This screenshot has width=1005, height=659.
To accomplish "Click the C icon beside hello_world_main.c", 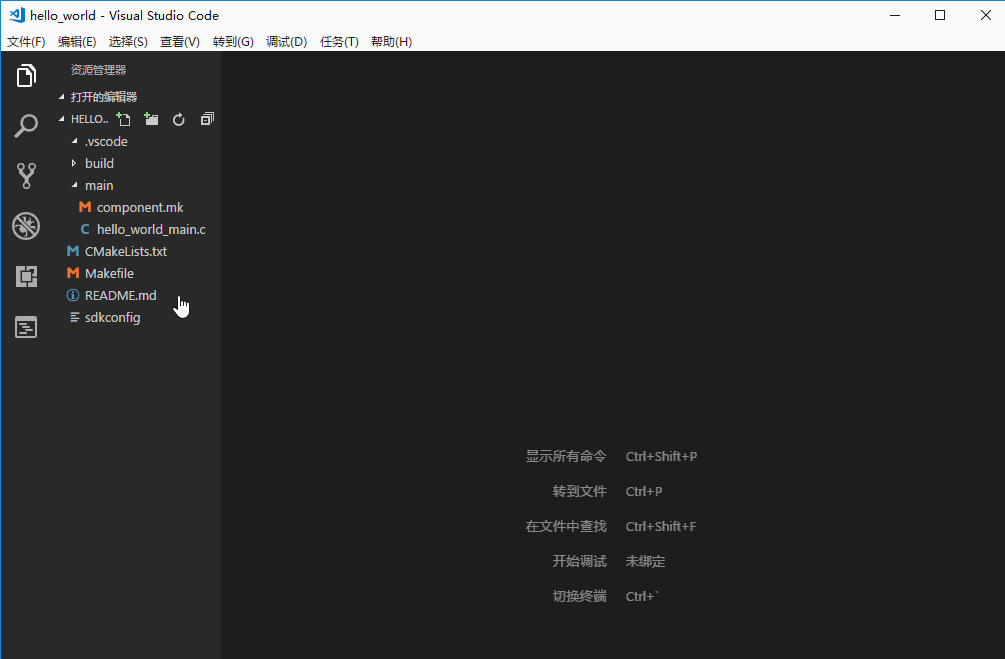I will click(x=85, y=229).
